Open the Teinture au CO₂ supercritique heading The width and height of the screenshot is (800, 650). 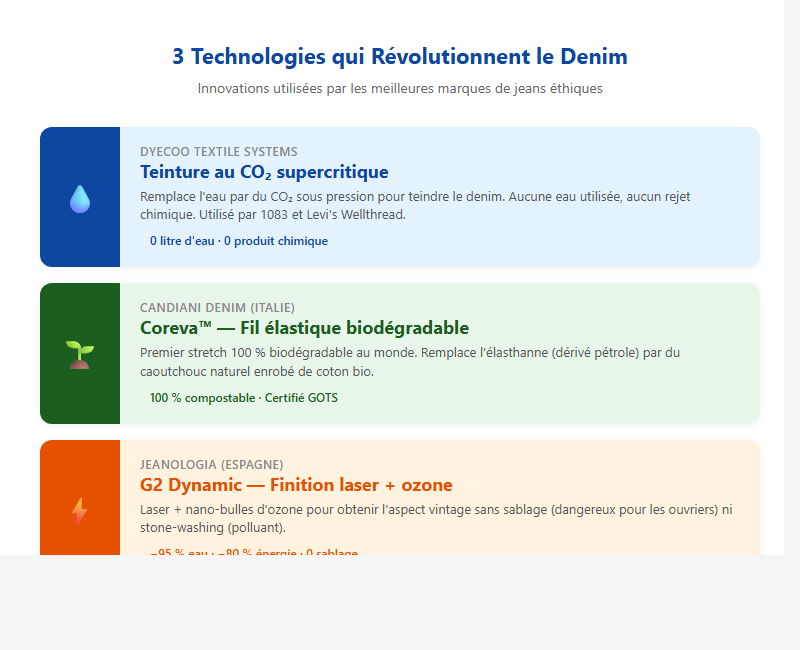(x=264, y=172)
